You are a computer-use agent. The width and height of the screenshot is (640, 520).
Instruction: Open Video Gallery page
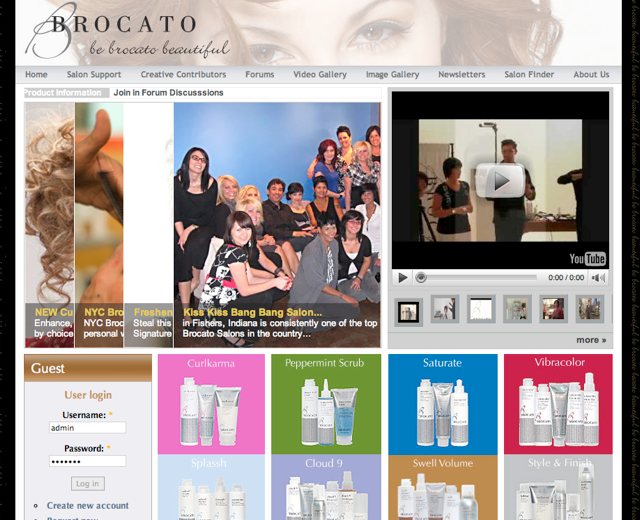[x=320, y=75]
